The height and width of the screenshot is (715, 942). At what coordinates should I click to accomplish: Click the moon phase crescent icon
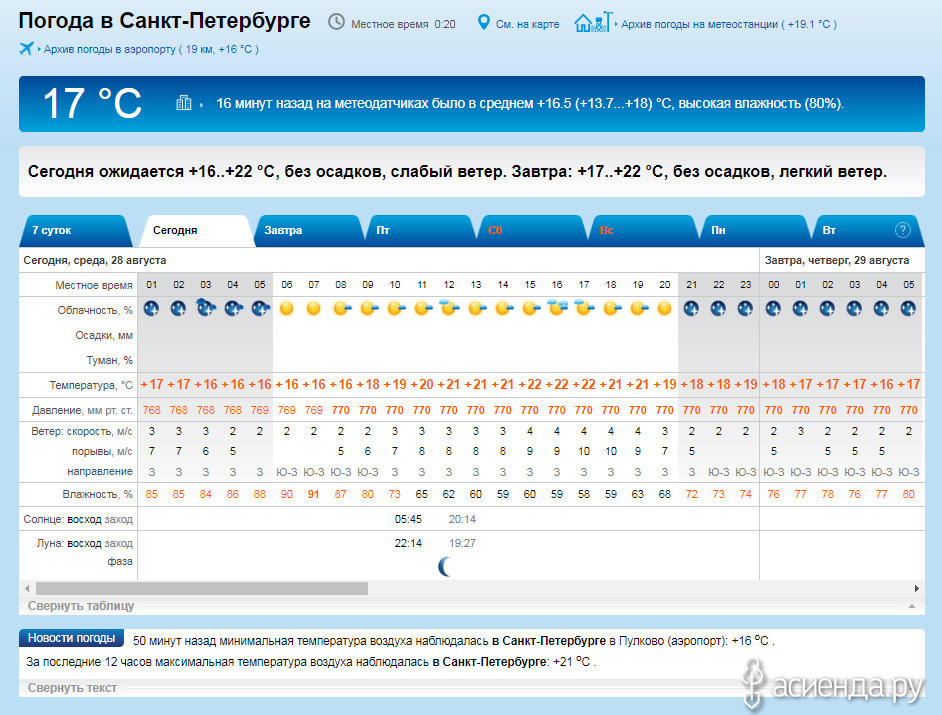pos(445,566)
